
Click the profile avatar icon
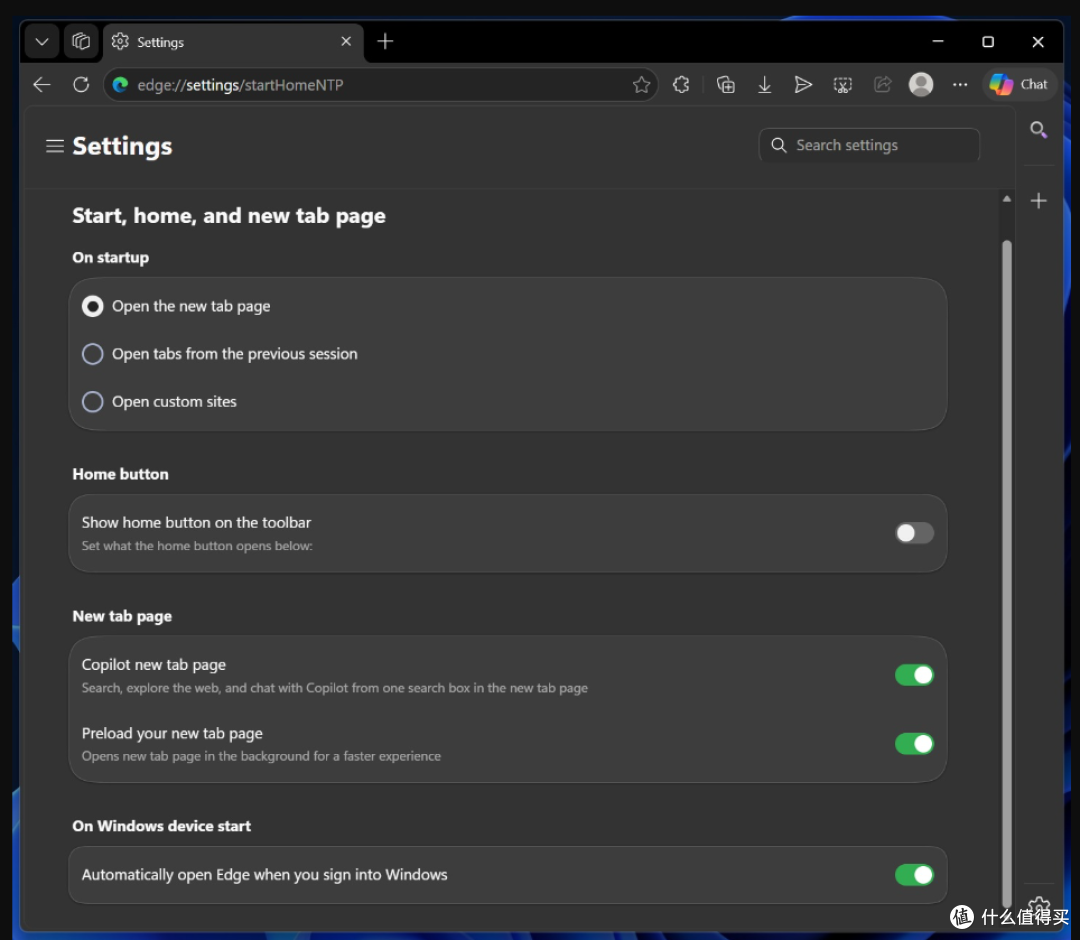point(921,85)
